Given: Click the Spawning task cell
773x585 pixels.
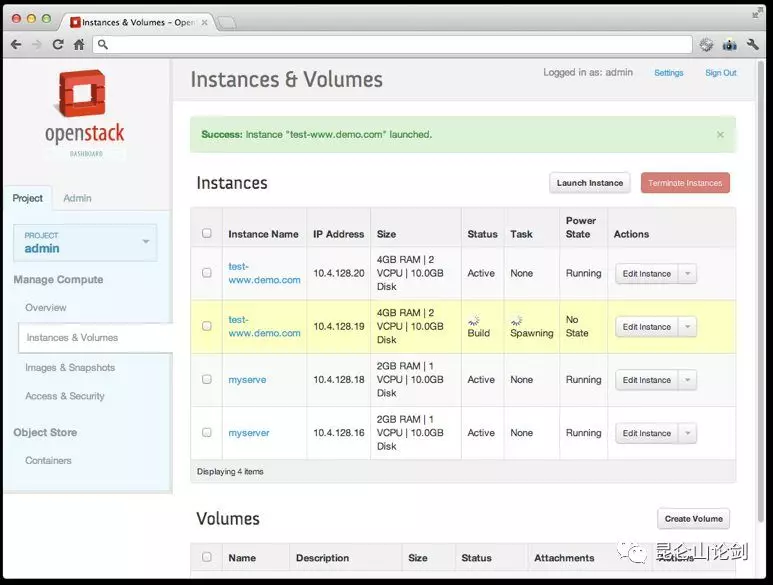Looking at the screenshot, I should [x=531, y=327].
